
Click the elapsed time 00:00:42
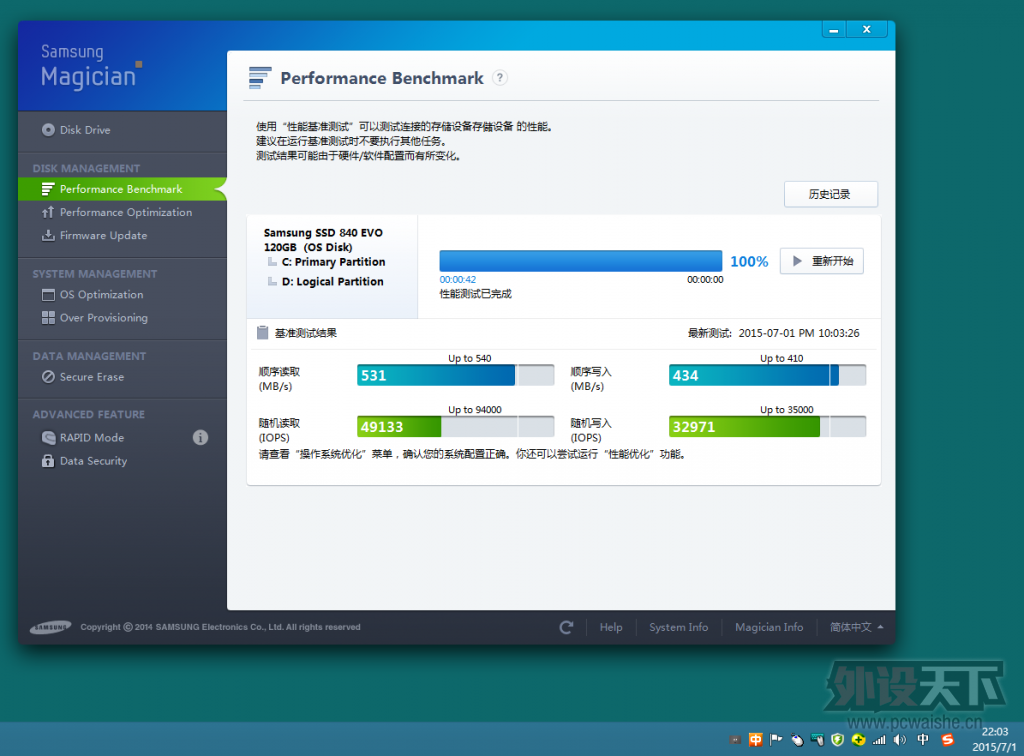[457, 279]
